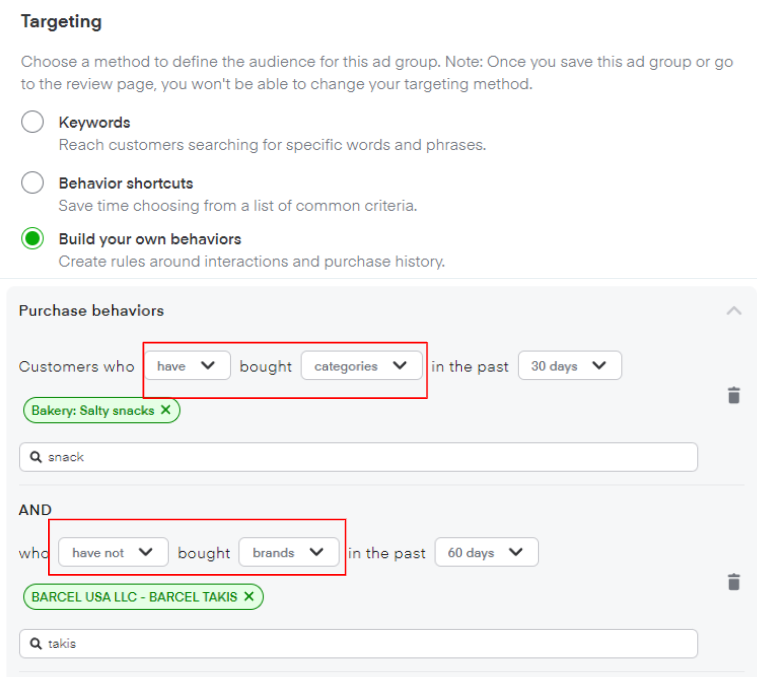Remove the 'Bakery: Salty snacks' tag with X
The image size is (757, 677).
coord(166,410)
